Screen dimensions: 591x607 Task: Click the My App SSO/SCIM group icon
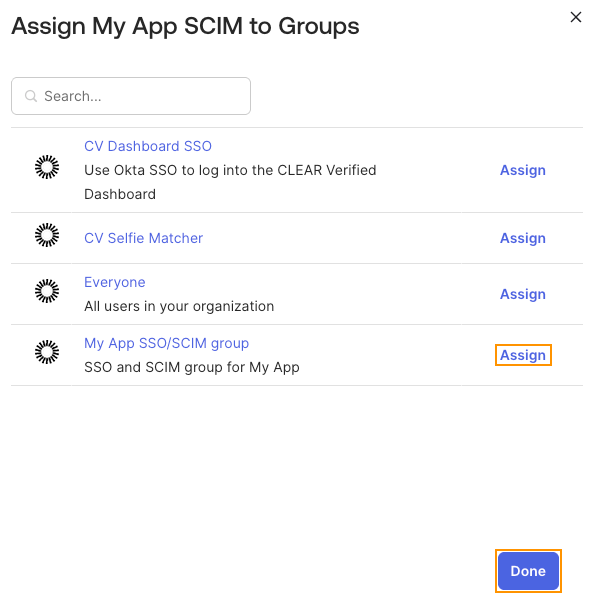coord(47,352)
